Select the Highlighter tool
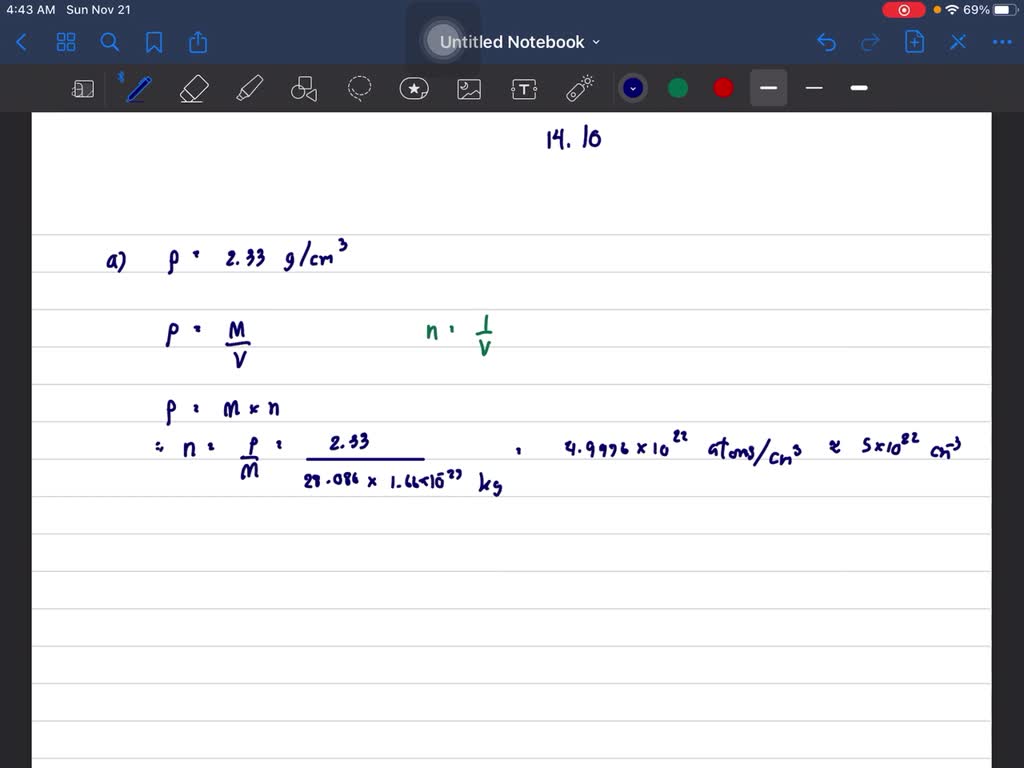Image resolution: width=1024 pixels, height=768 pixels. [x=248, y=89]
